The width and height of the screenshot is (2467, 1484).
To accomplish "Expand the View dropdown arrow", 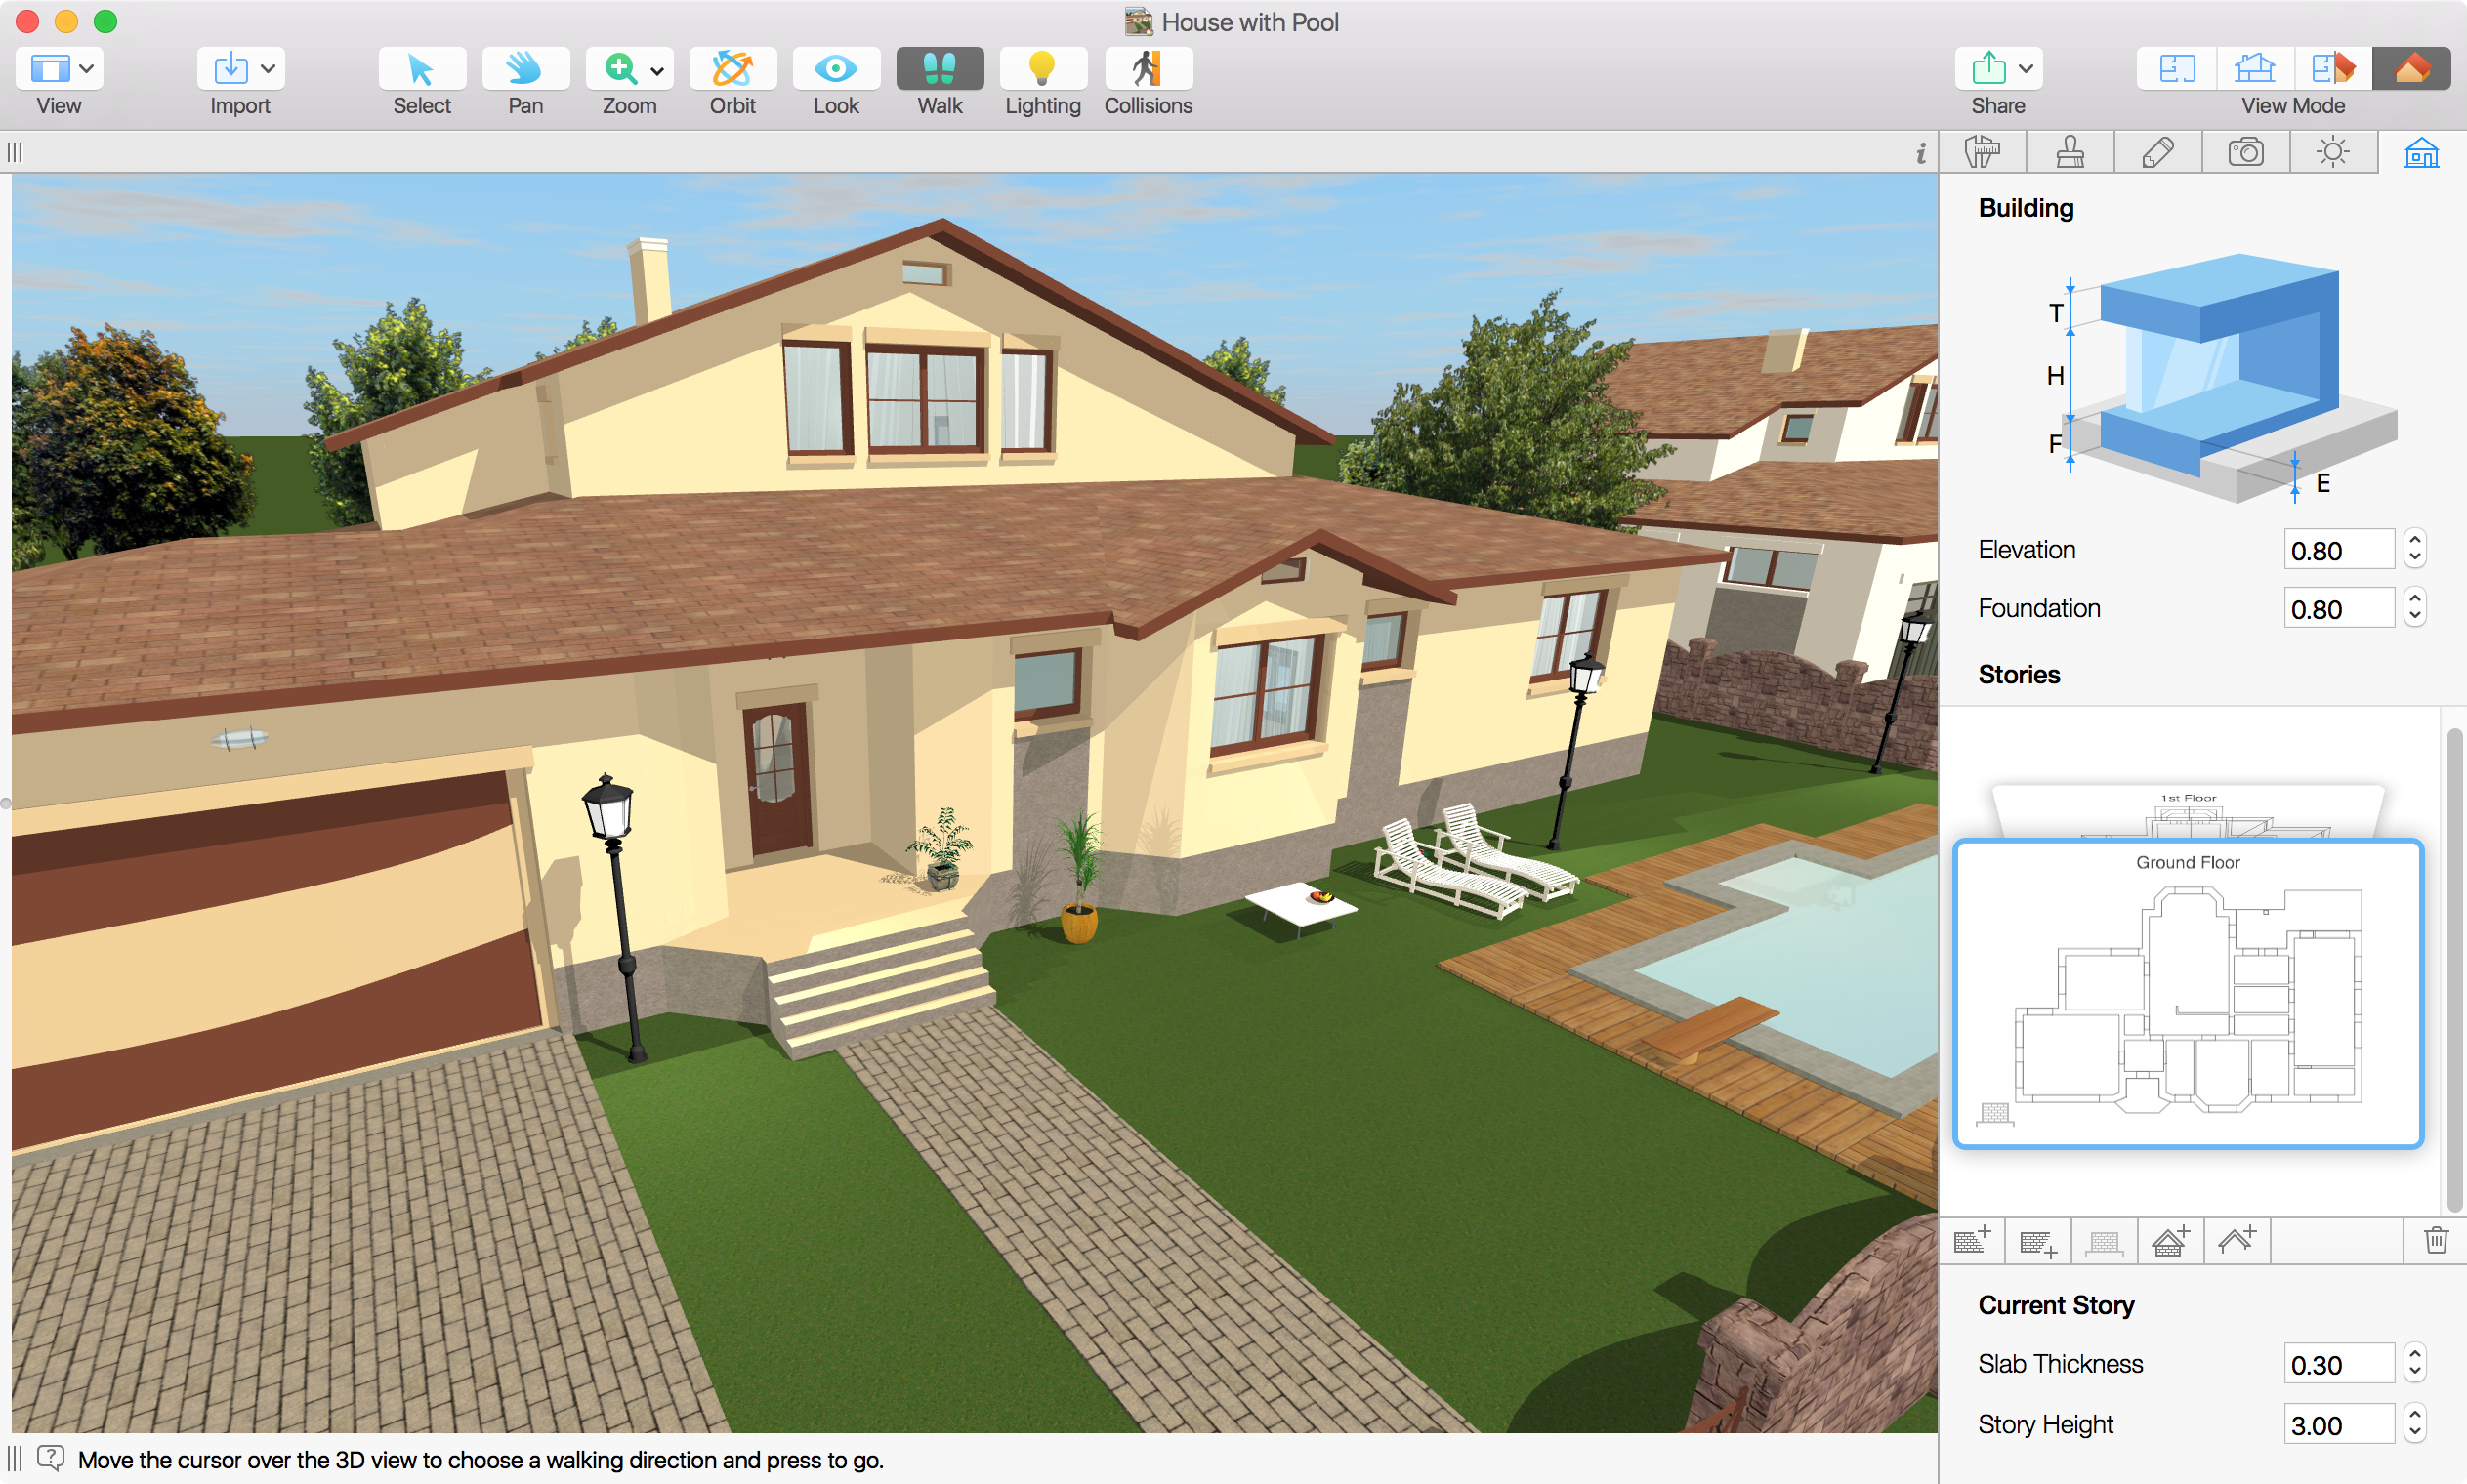I will 87,69.
